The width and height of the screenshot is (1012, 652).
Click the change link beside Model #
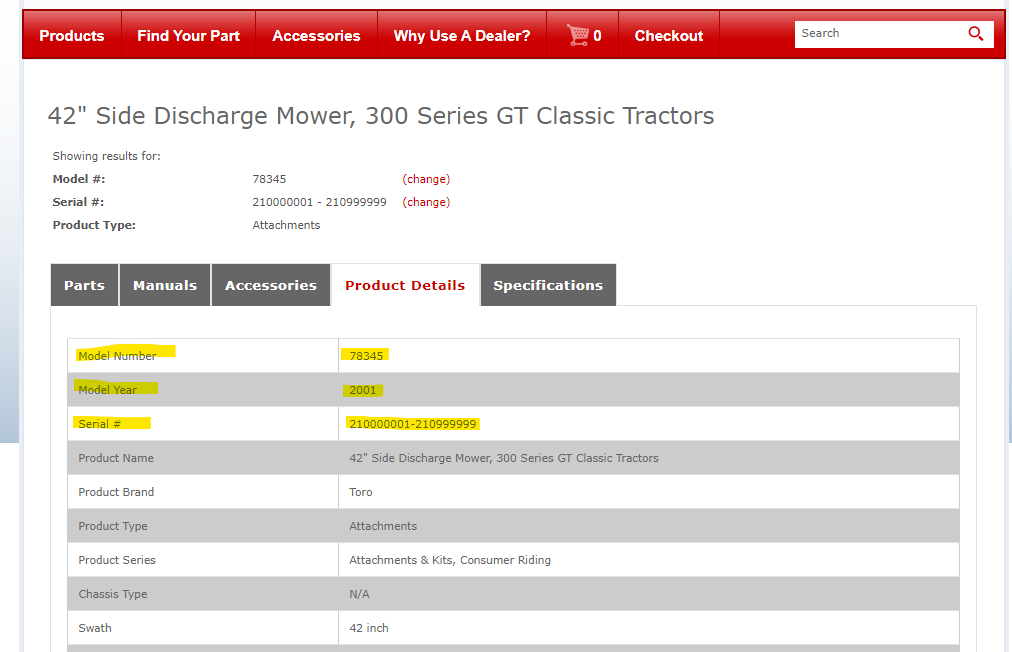click(x=426, y=179)
